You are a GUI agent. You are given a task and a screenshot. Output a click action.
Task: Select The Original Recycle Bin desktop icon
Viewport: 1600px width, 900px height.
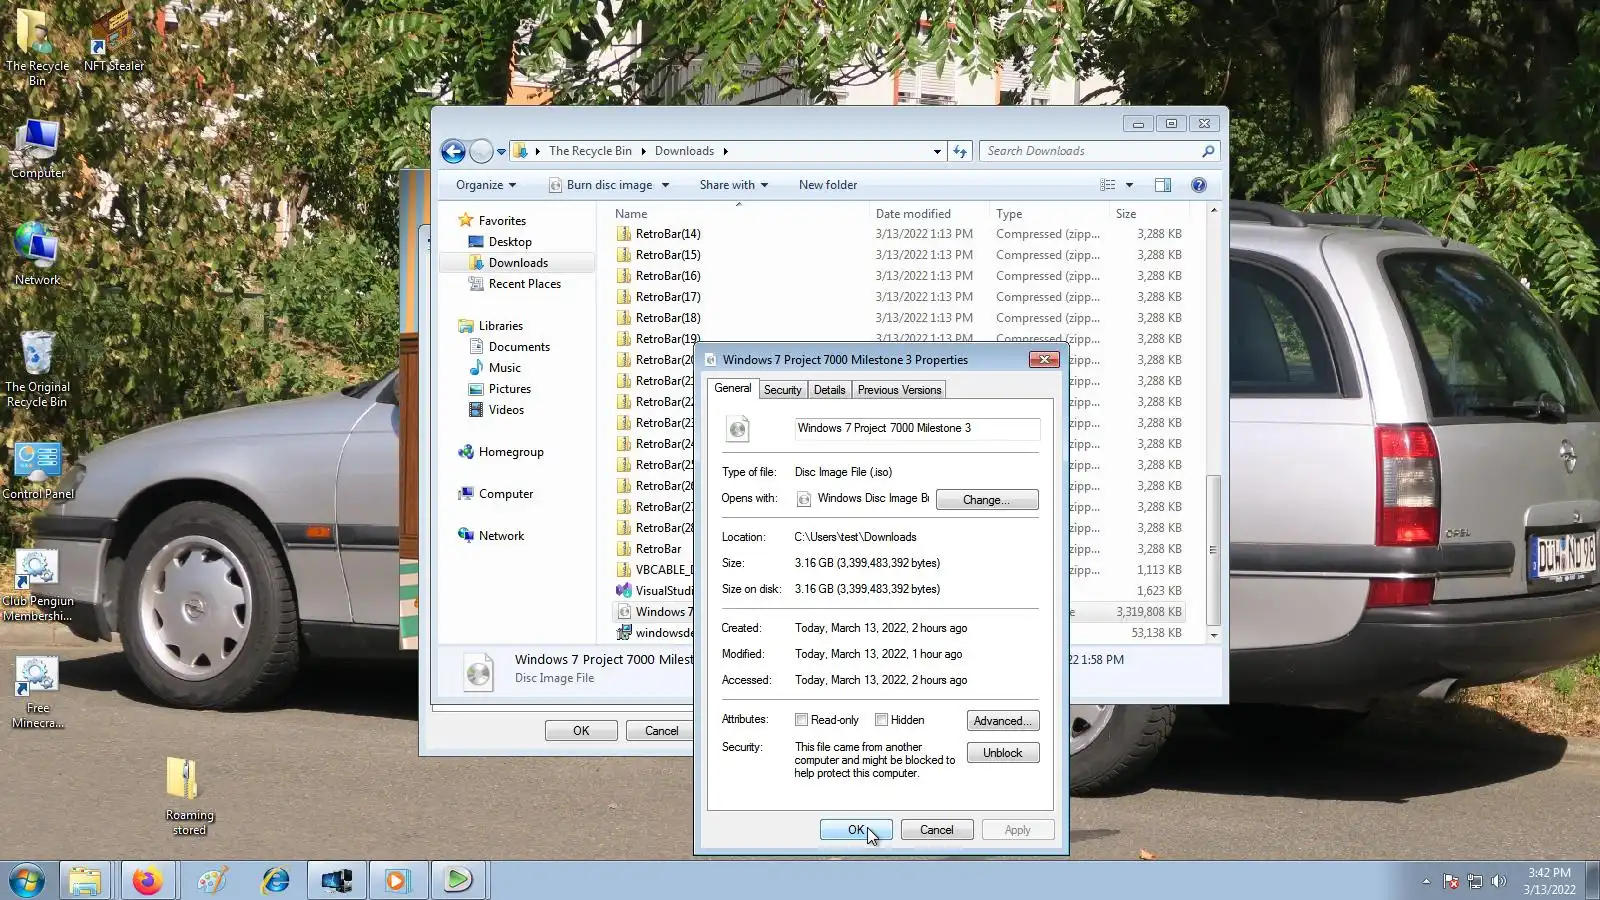point(37,370)
